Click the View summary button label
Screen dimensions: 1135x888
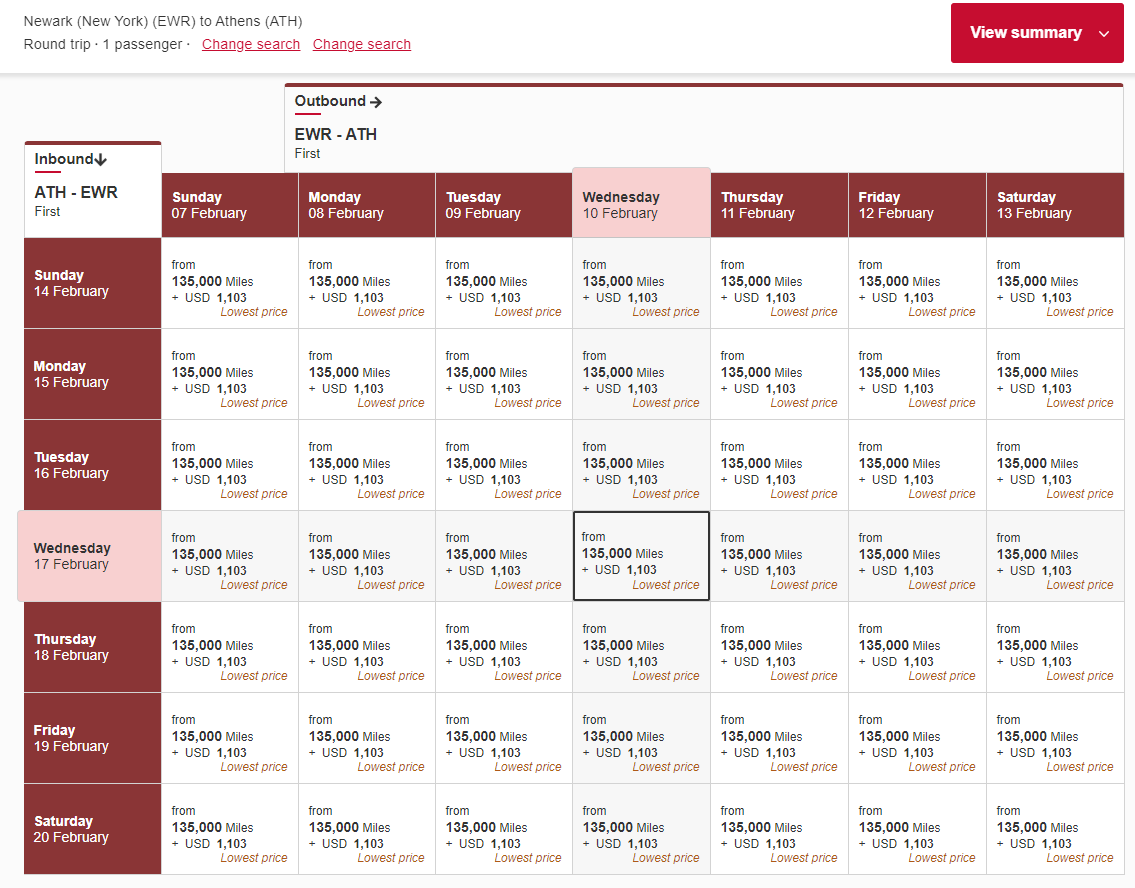pyautogui.click(x=1025, y=33)
